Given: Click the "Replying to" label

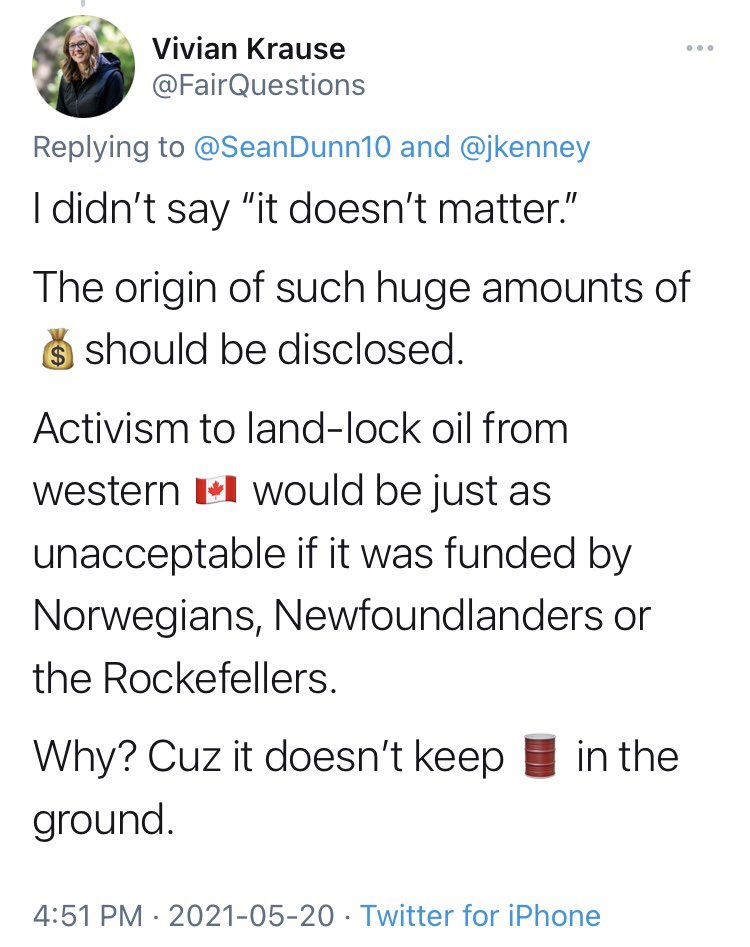Looking at the screenshot, I should coord(109,147).
